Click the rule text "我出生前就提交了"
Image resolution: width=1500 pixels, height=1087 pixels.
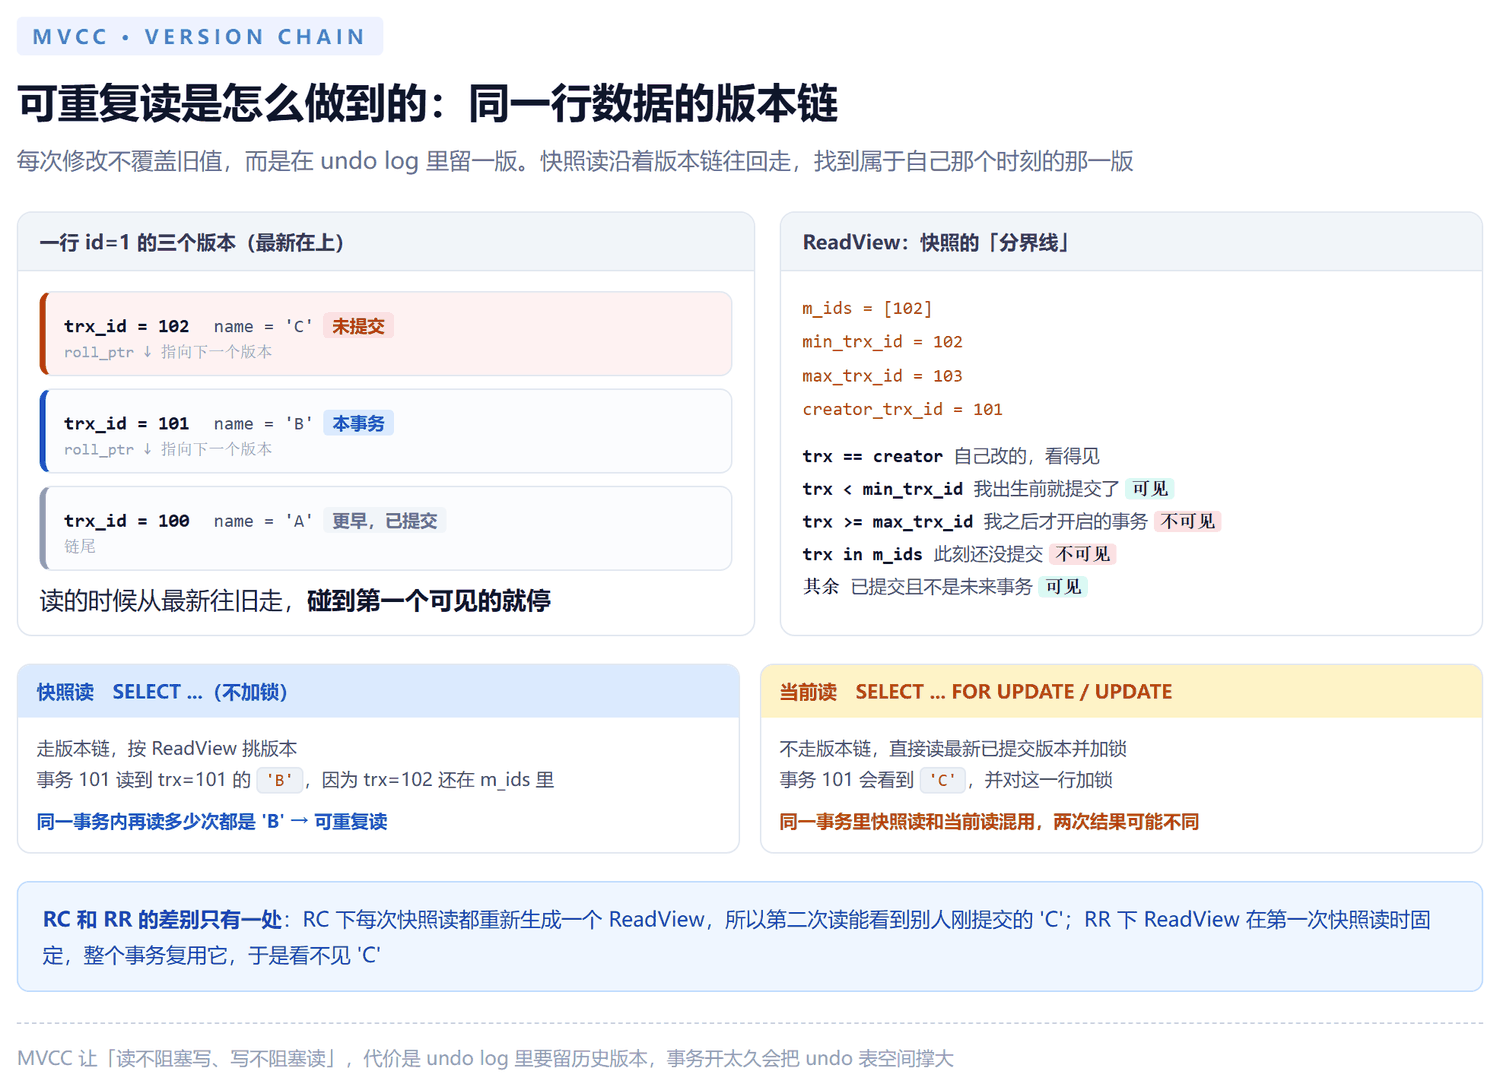coord(1046,488)
